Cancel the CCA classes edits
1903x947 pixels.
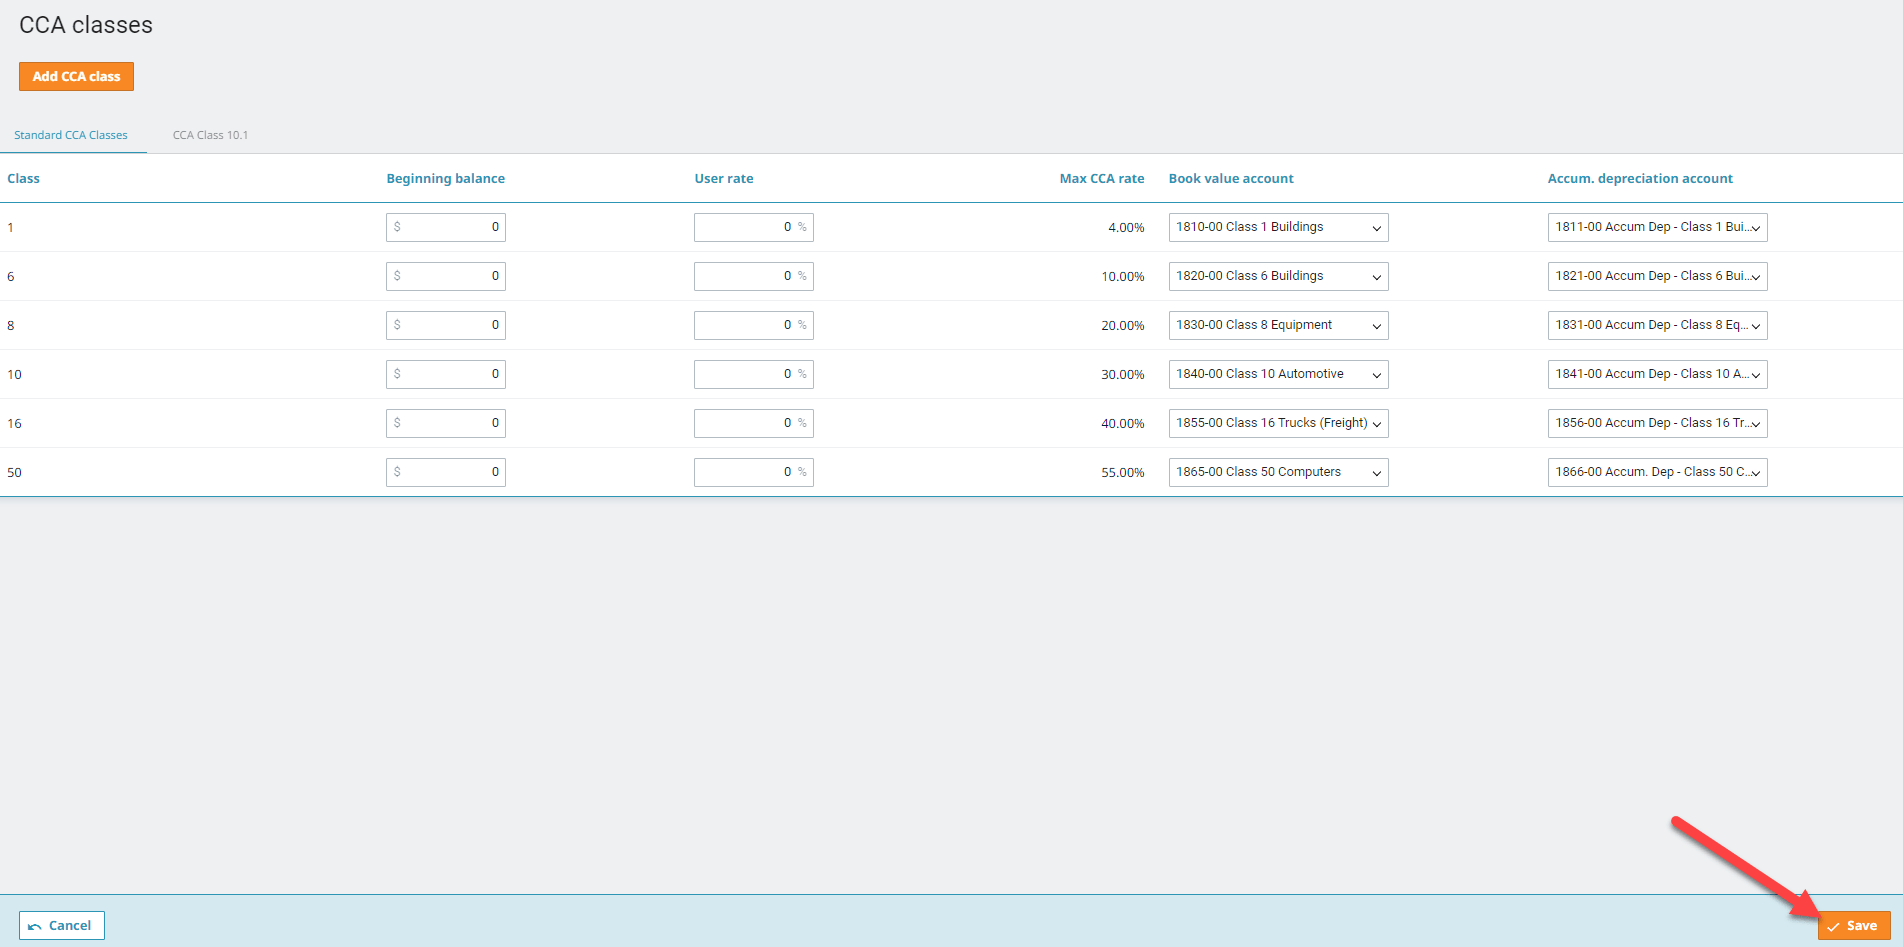[x=61, y=926]
